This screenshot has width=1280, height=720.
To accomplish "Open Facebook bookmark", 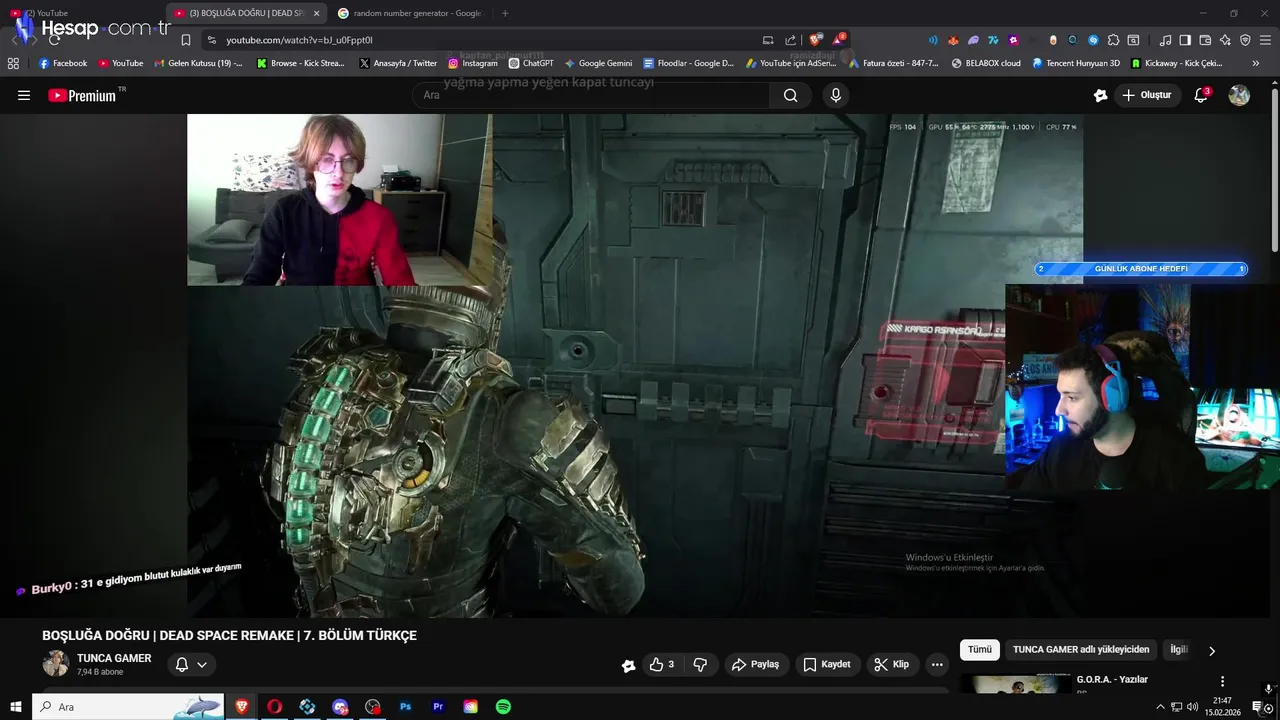I will point(63,63).
